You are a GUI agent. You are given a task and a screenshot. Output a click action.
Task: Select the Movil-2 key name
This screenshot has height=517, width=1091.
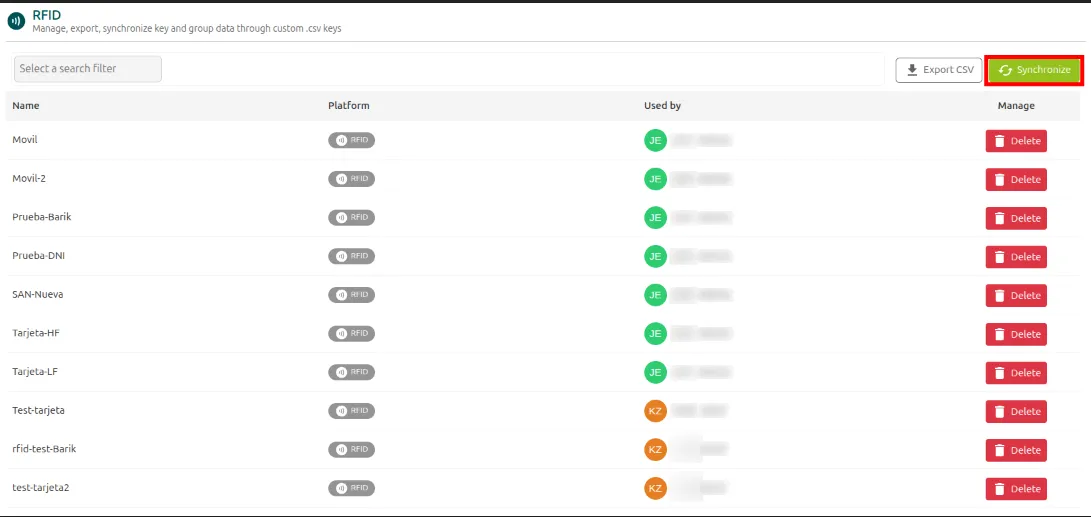click(x=29, y=178)
